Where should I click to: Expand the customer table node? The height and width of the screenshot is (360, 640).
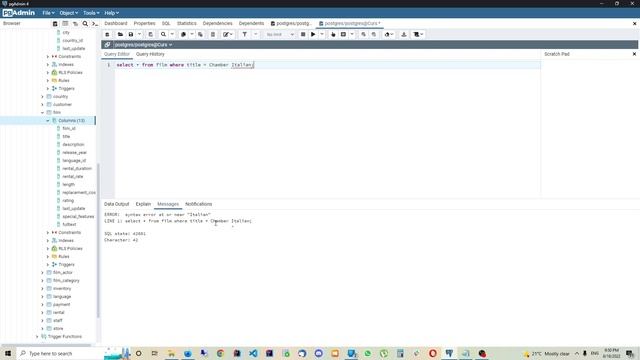pos(42,104)
